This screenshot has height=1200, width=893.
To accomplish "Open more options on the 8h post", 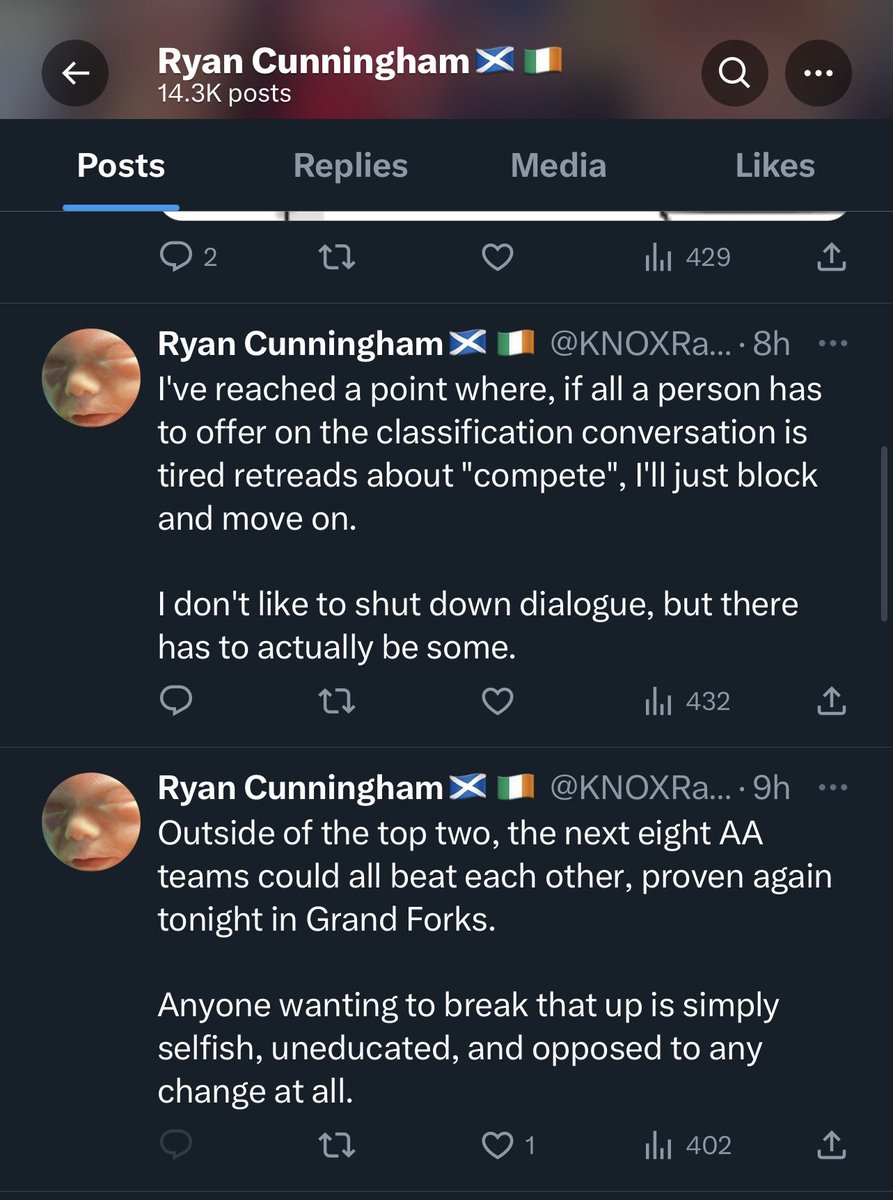I will click(832, 343).
